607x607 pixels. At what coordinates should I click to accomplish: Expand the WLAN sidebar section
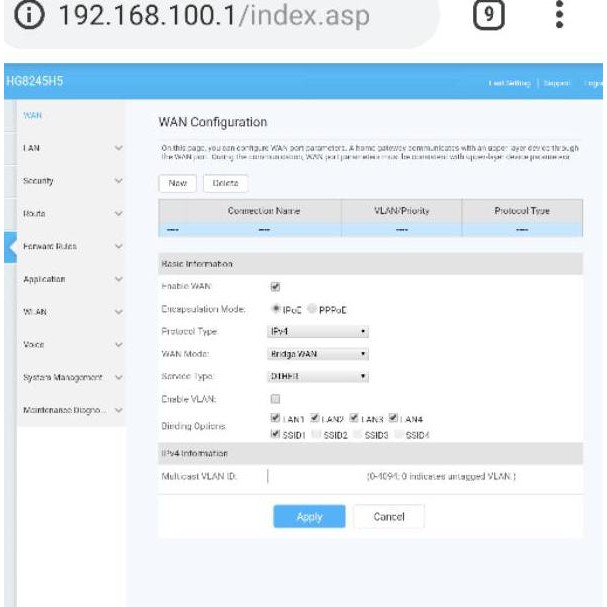click(70, 312)
